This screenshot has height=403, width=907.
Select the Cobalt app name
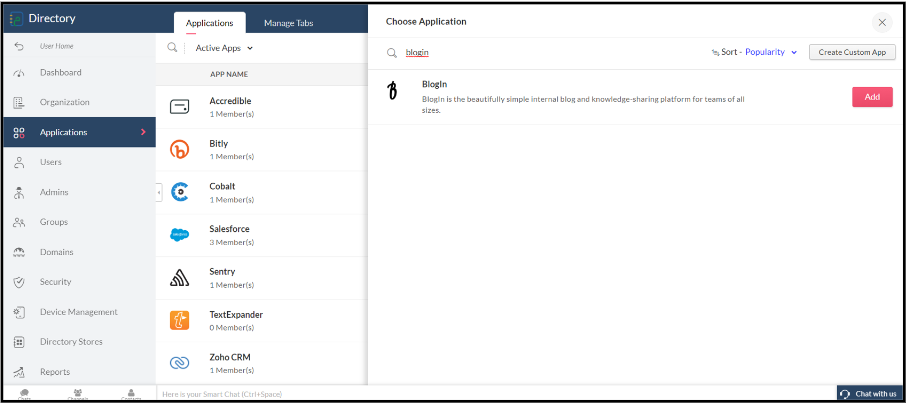click(x=222, y=187)
